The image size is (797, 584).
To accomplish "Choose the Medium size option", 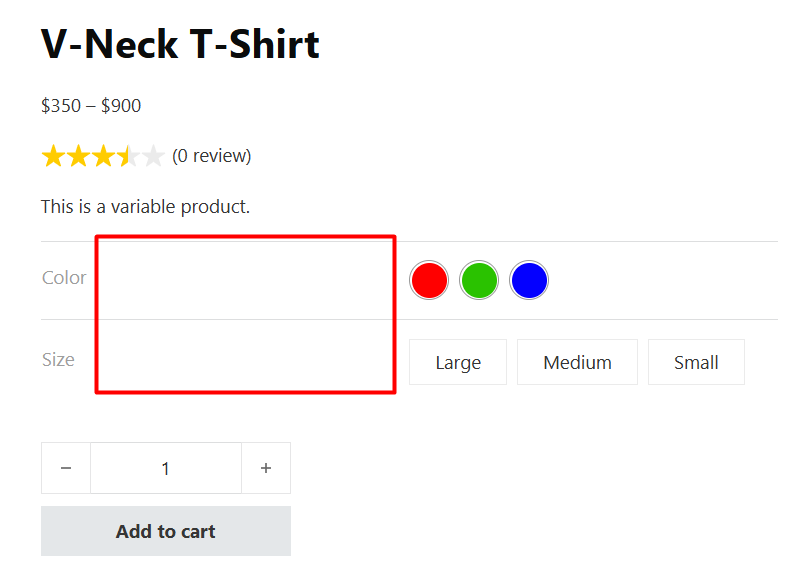I will coord(577,362).
